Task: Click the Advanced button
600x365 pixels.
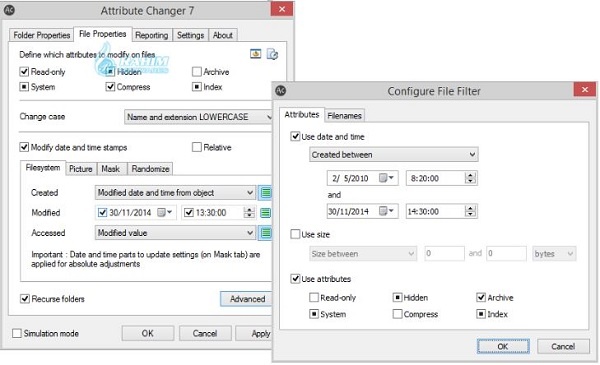Action: 247,299
